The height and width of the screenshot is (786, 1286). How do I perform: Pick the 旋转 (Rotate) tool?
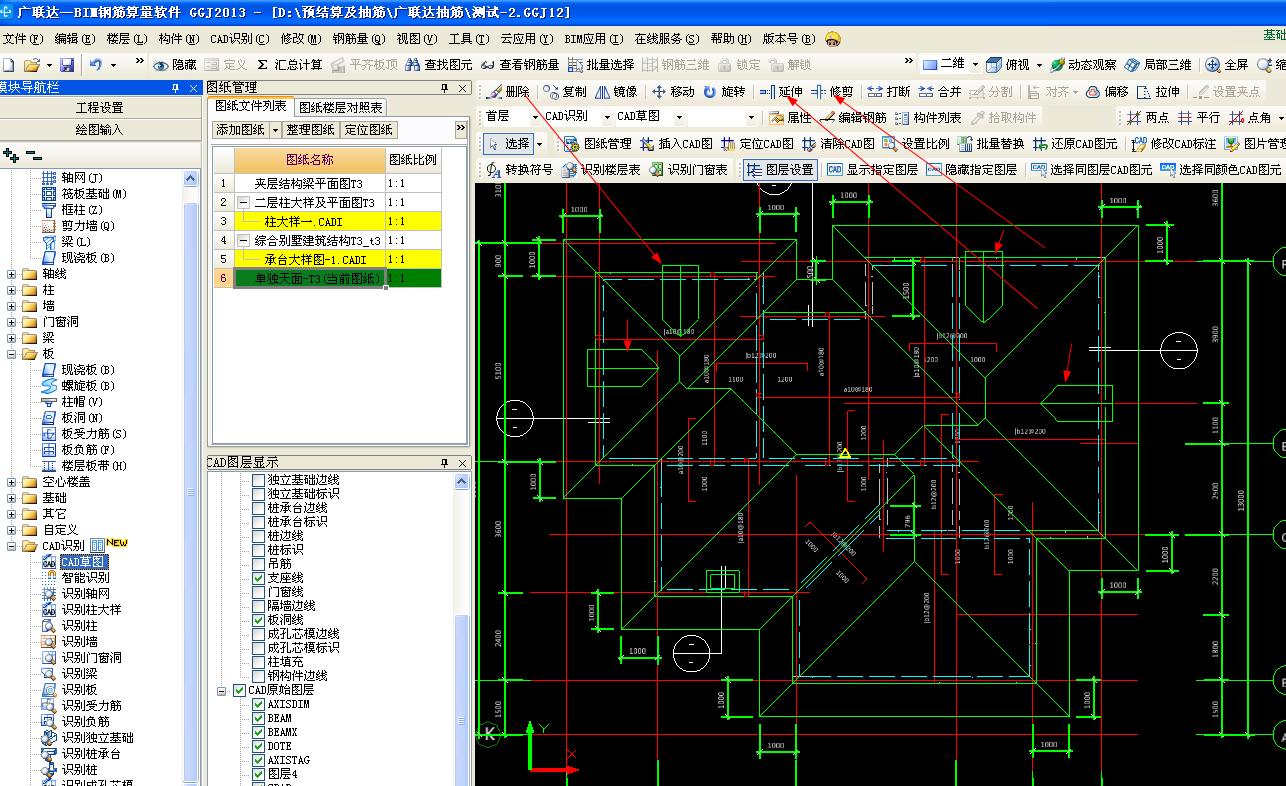(724, 91)
